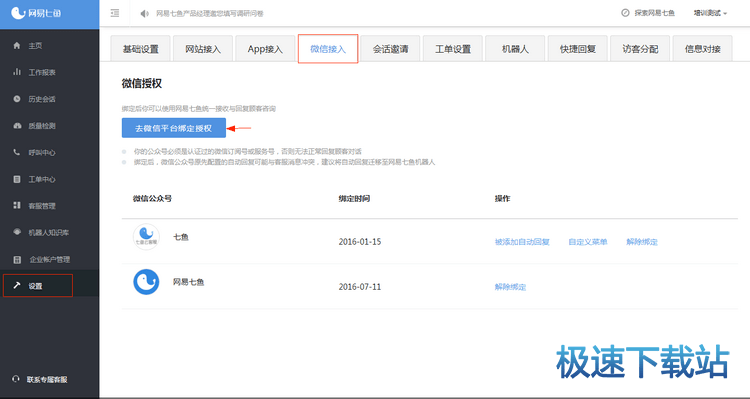Click 联系专属客服 at sidebar bottom
750x399 pixels.
coord(47,379)
